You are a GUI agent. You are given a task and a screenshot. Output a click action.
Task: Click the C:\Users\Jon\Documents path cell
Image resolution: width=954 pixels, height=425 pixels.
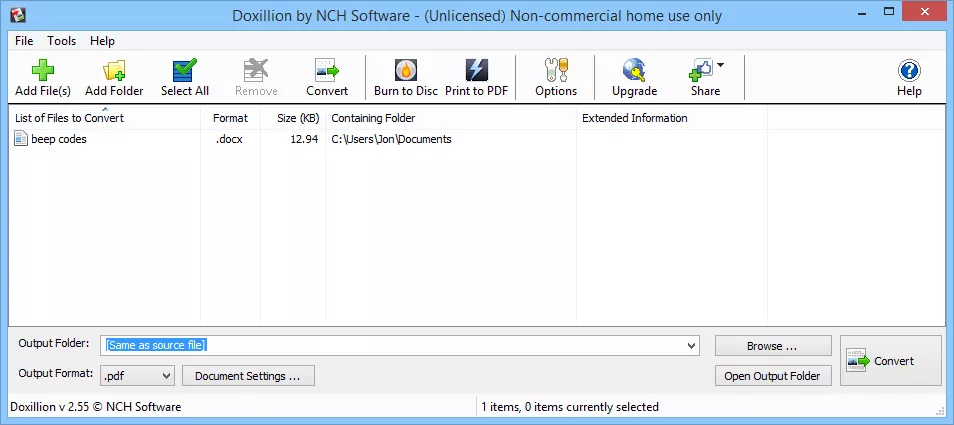point(391,139)
